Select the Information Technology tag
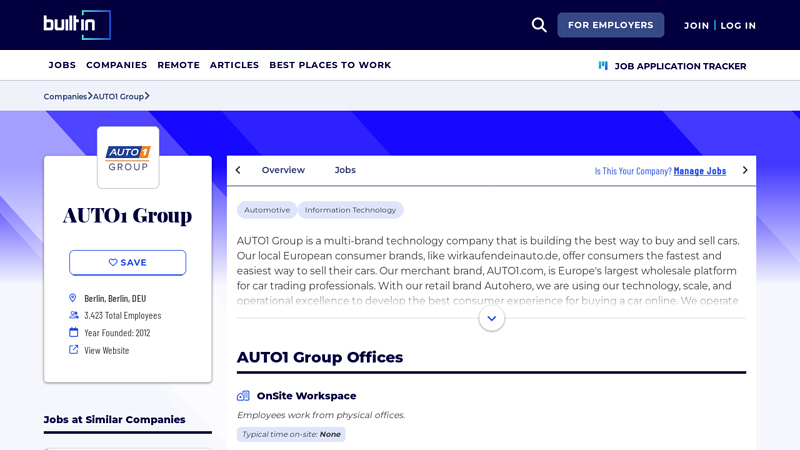 (x=351, y=210)
